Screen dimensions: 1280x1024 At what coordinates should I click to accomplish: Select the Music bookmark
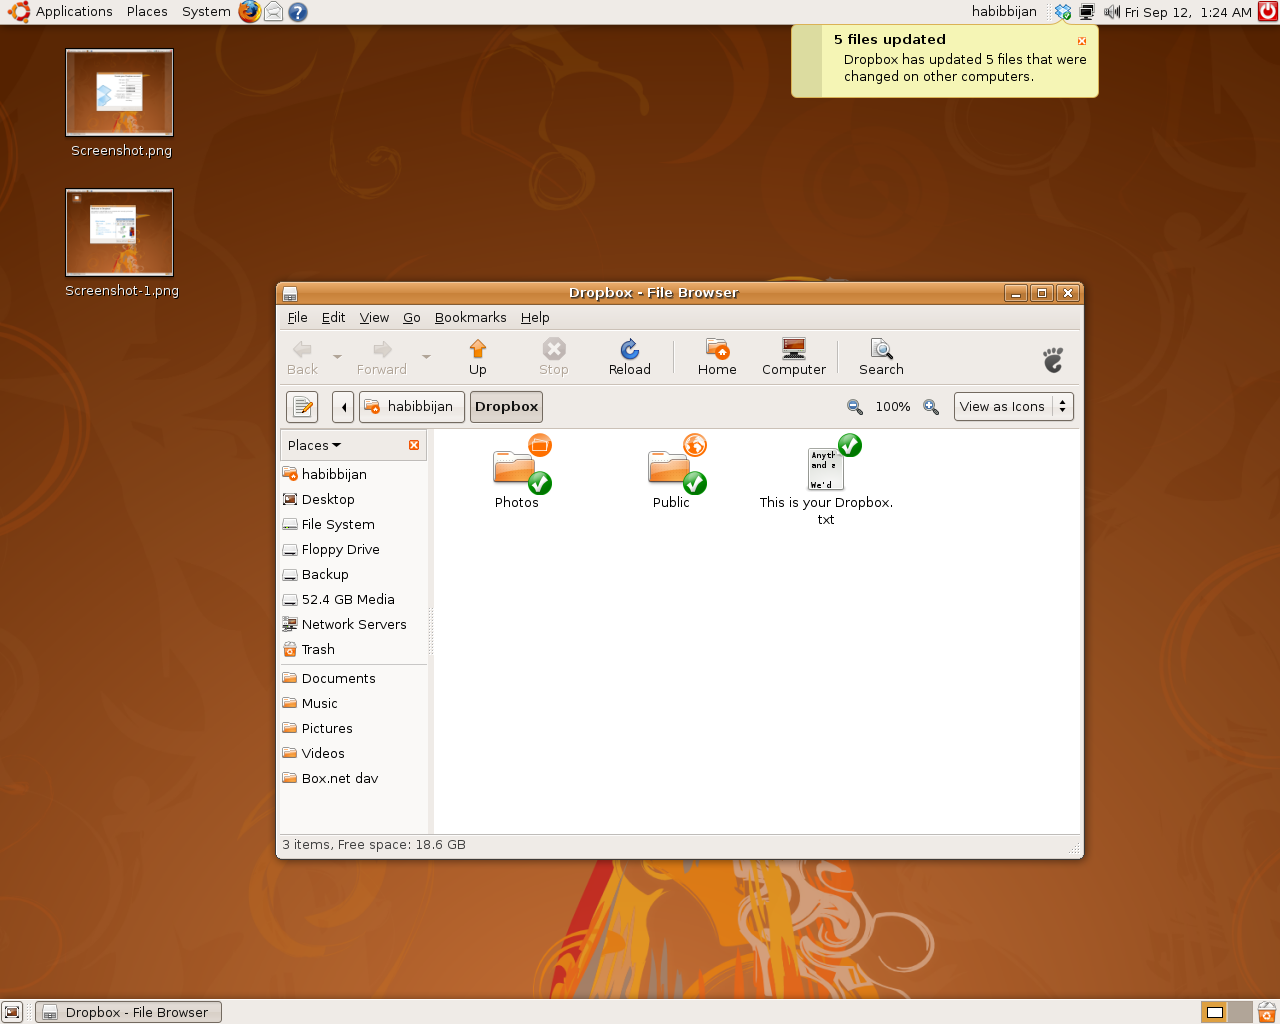coord(353,703)
